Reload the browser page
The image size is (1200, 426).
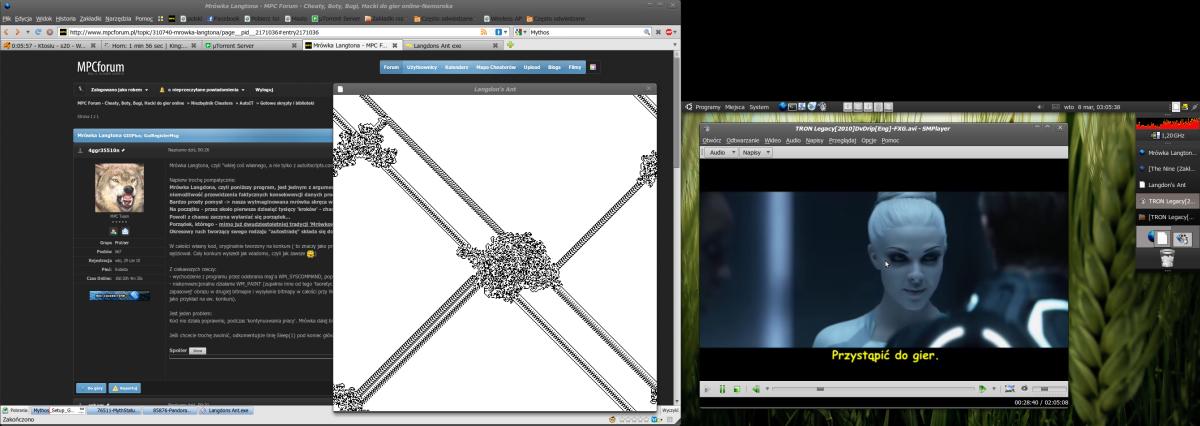point(38,32)
